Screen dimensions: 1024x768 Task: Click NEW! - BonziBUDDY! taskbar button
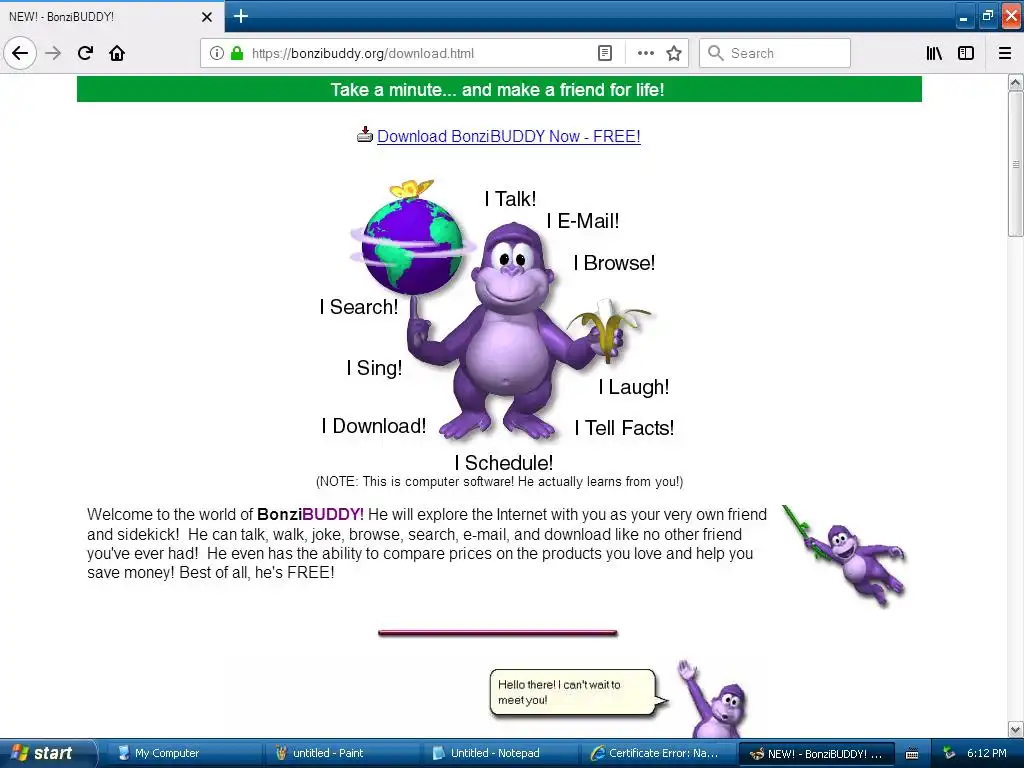tap(816, 753)
